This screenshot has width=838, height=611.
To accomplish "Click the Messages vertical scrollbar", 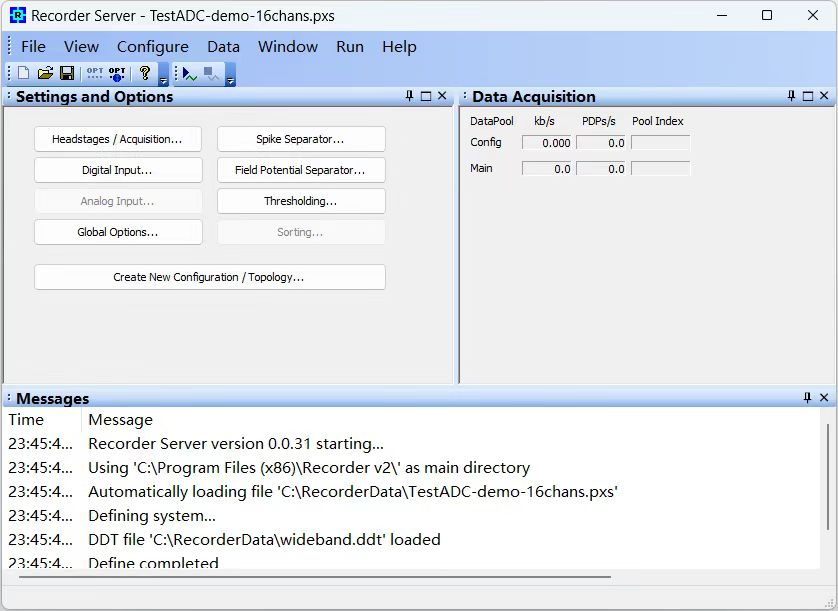I will pos(827,476).
